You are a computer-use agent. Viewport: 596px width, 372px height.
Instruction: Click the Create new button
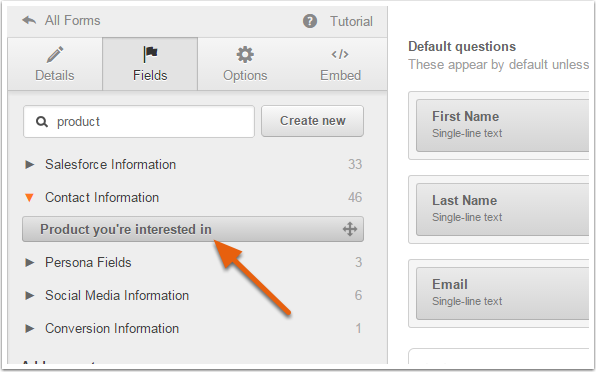312,121
